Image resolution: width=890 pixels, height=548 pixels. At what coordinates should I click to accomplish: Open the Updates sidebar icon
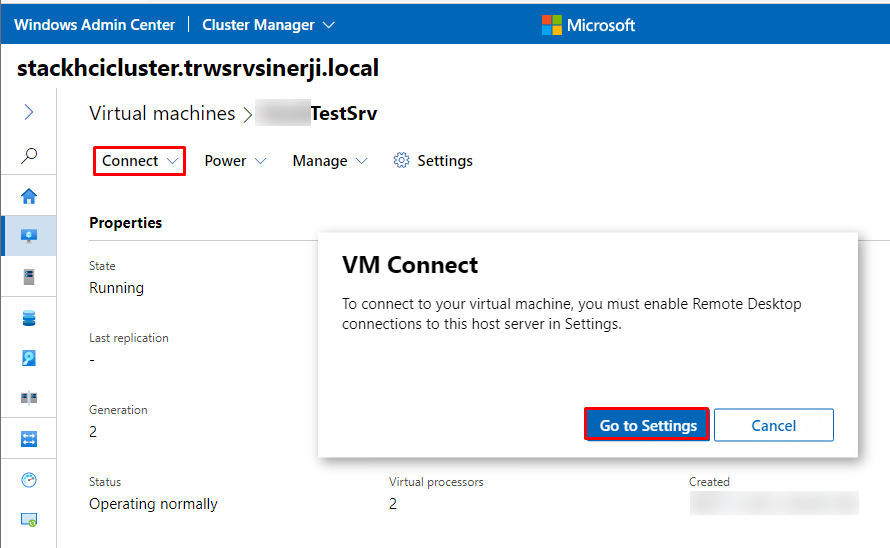pyautogui.click(x=29, y=520)
